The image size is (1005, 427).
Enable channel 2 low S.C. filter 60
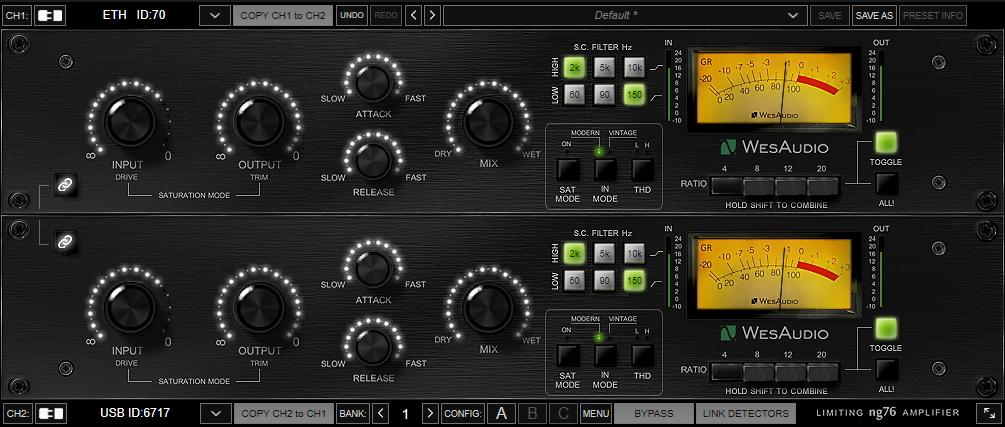click(574, 281)
